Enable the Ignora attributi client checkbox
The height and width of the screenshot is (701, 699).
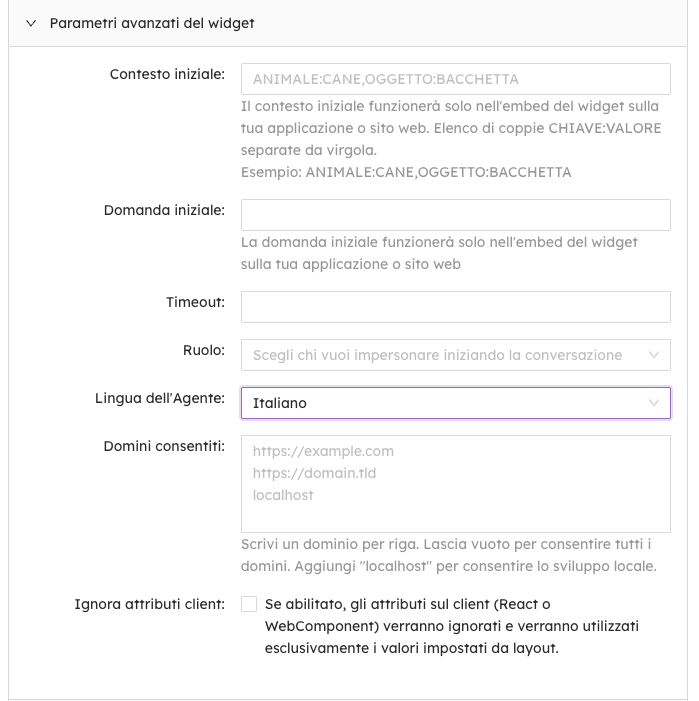[249, 604]
